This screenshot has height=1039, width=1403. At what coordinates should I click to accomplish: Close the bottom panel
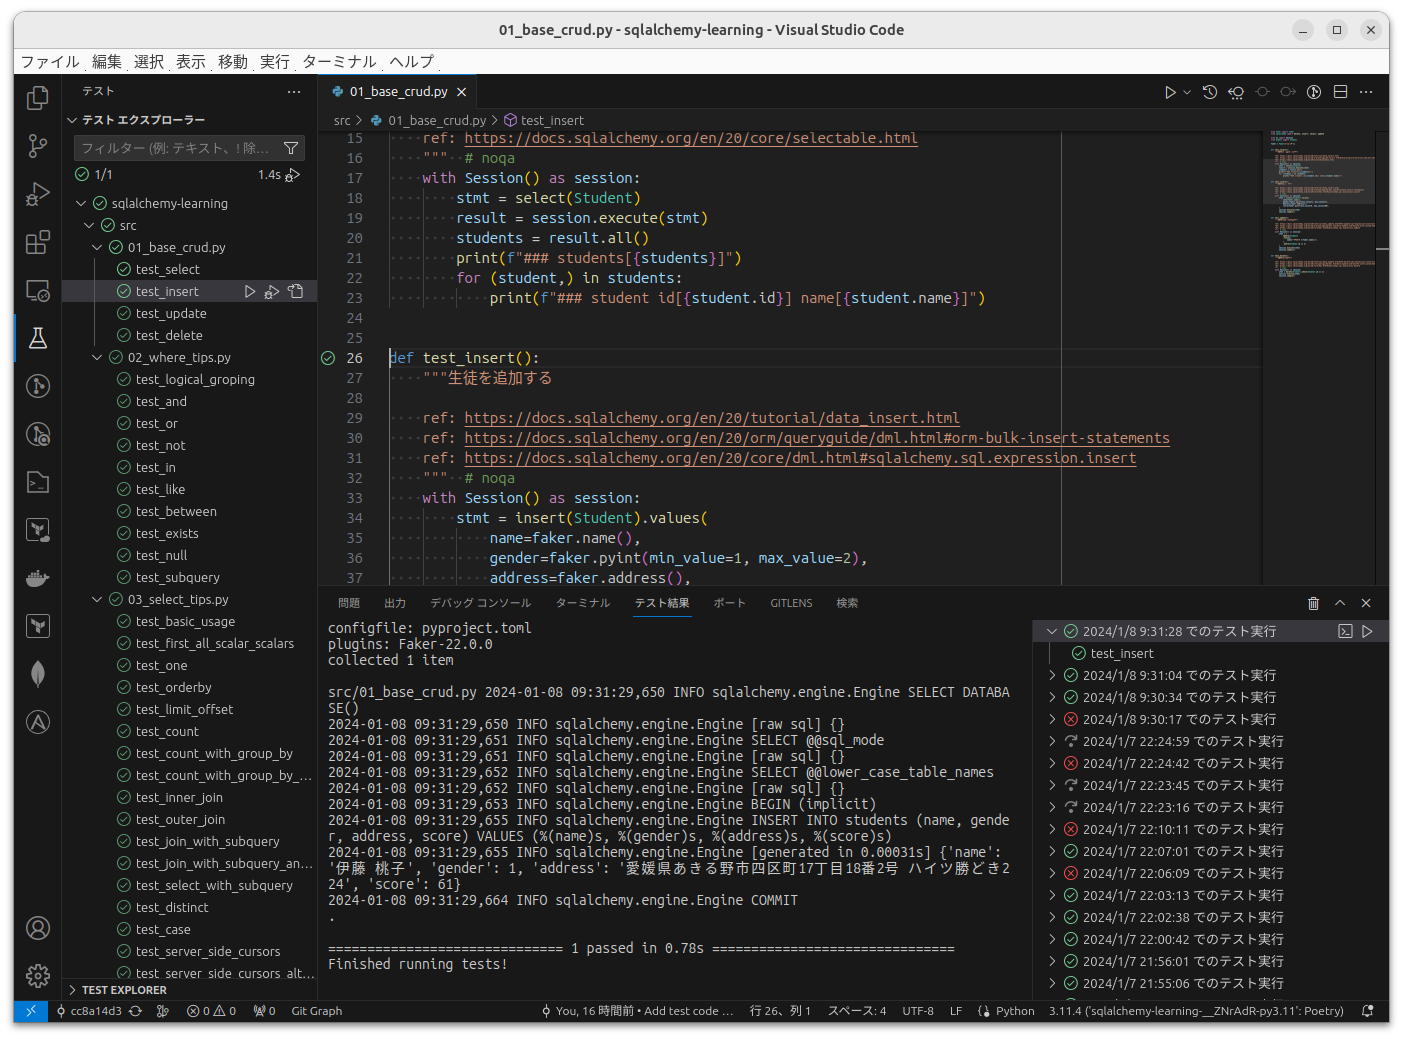[x=1366, y=603]
